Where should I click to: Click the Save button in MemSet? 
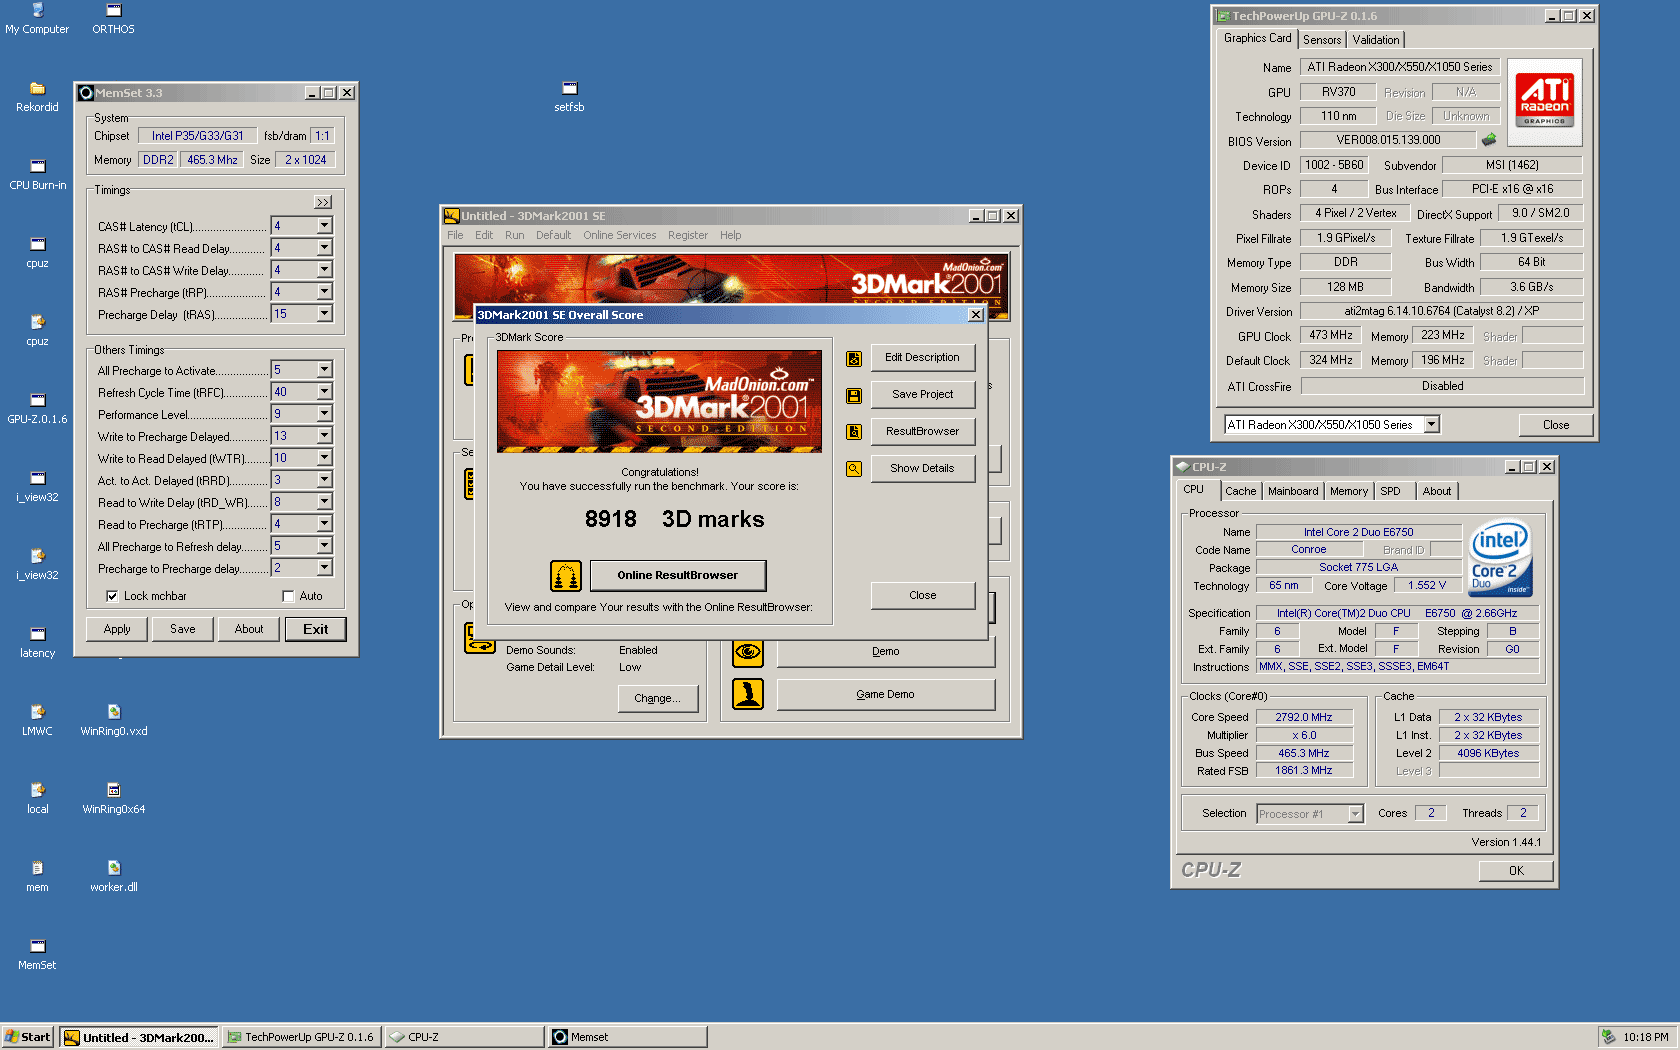pyautogui.click(x=183, y=629)
